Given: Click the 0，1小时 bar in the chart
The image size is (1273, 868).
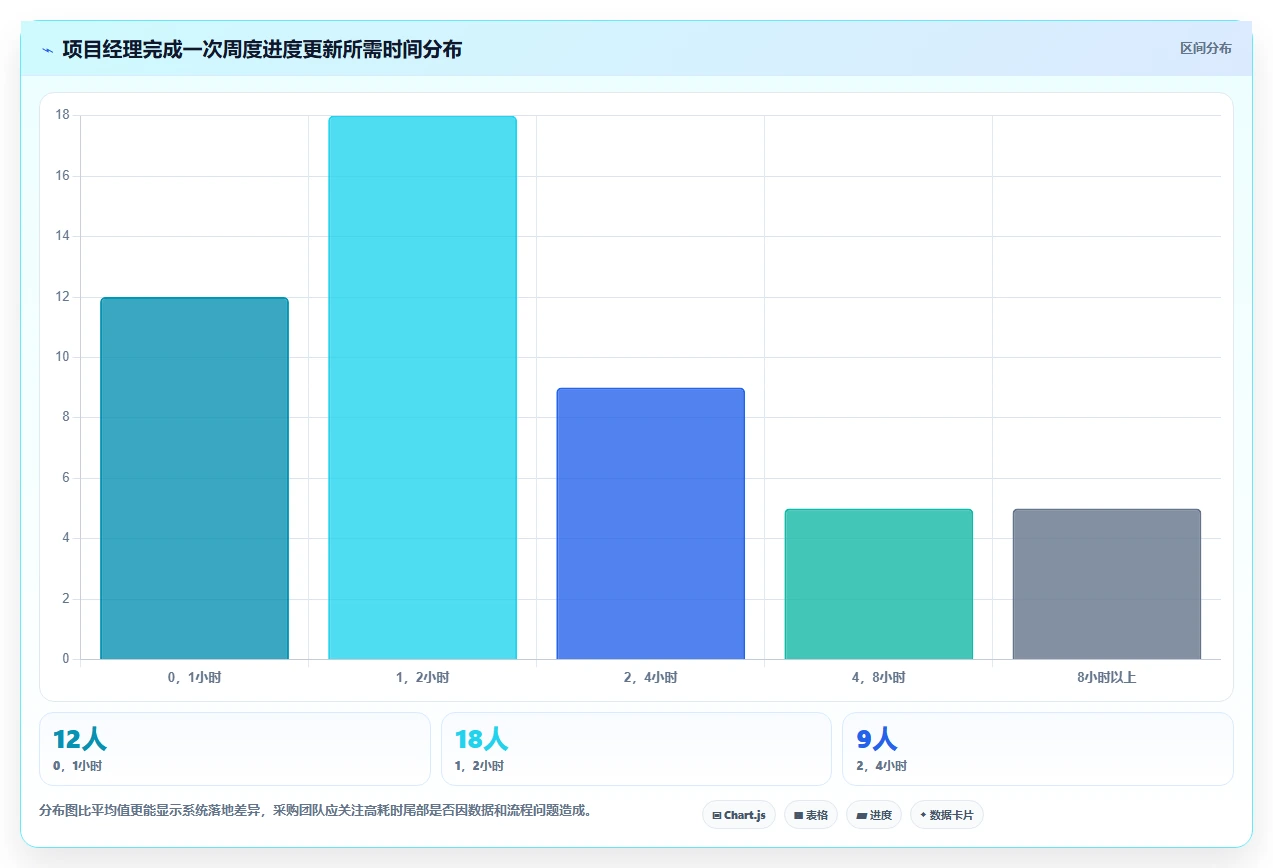Looking at the screenshot, I should click(194, 479).
